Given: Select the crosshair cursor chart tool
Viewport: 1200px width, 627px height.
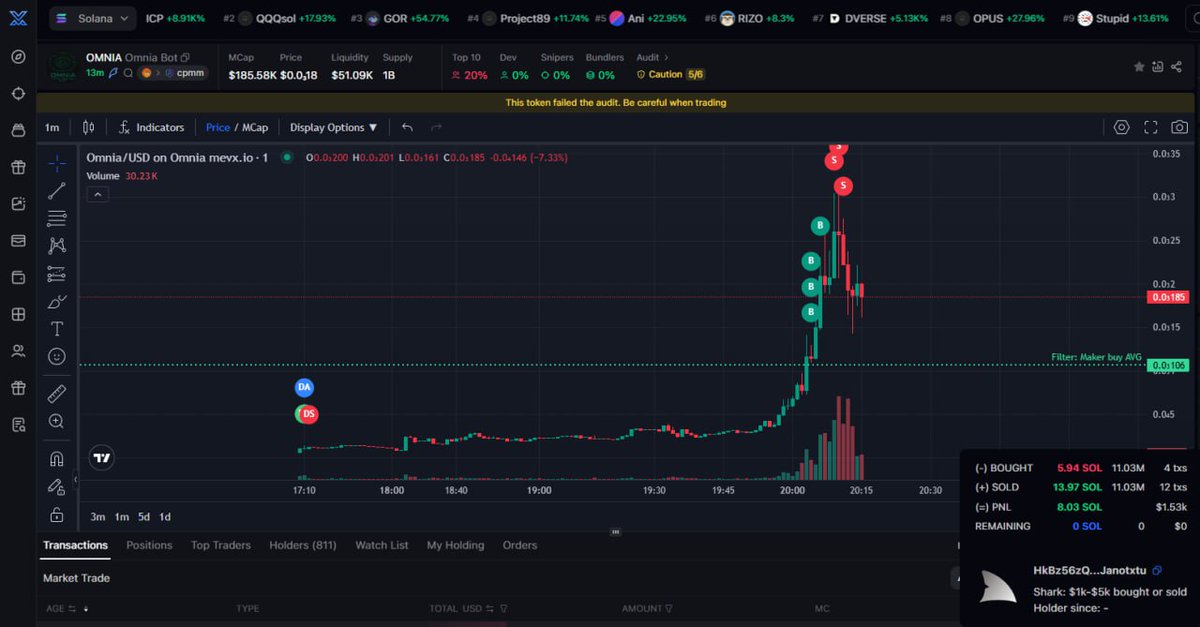Looking at the screenshot, I should (x=57, y=164).
